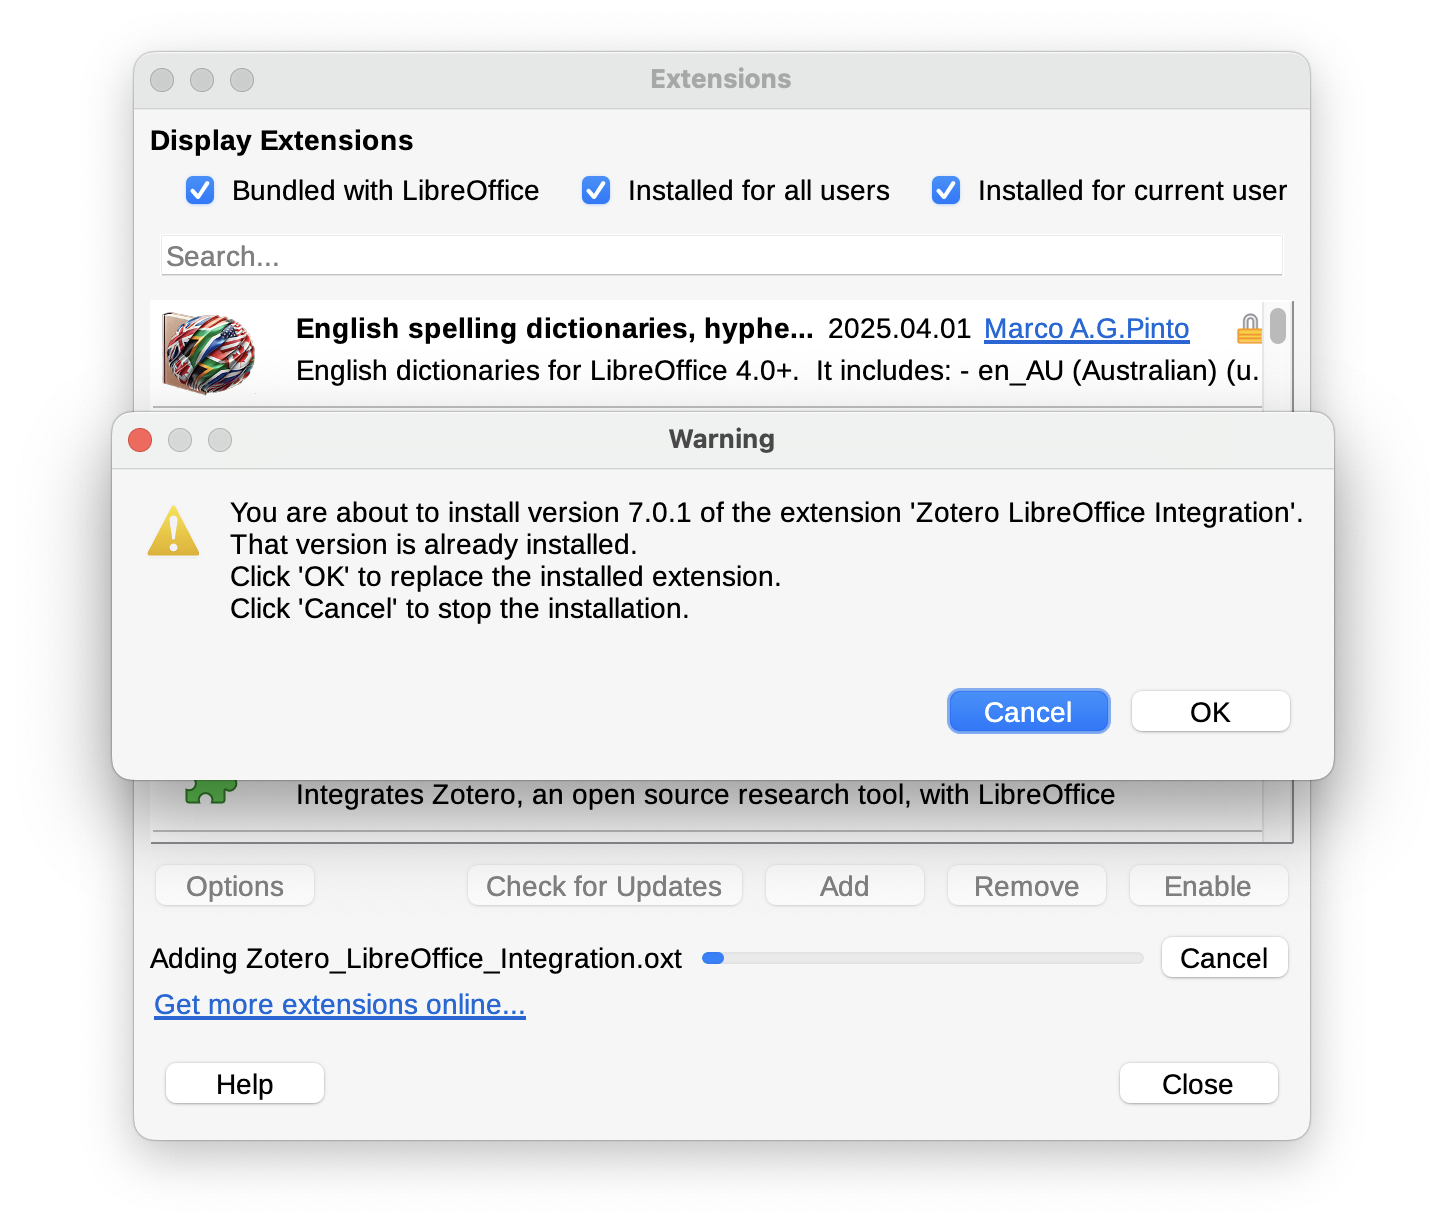Click the Add extension button
Image resolution: width=1446 pixels, height=1224 pixels.
tap(845, 886)
